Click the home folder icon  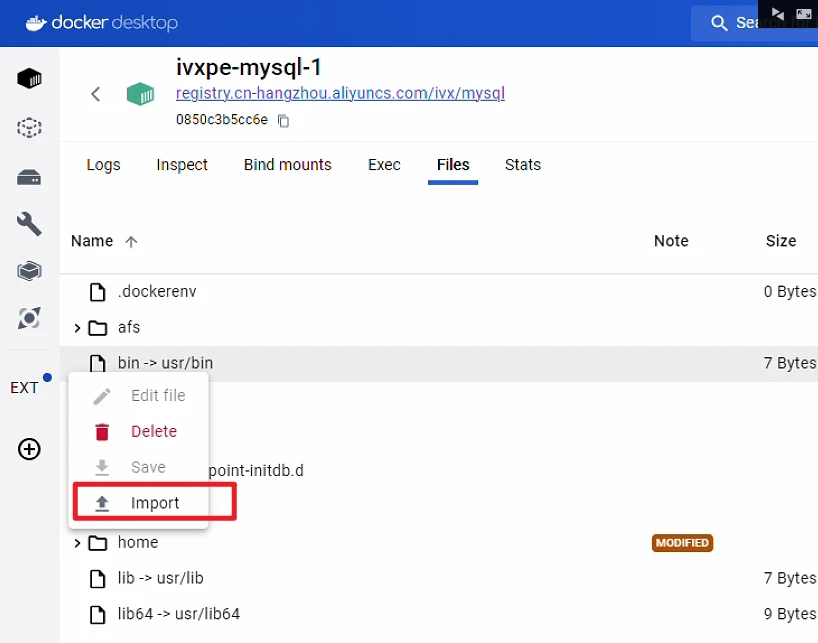coord(98,543)
